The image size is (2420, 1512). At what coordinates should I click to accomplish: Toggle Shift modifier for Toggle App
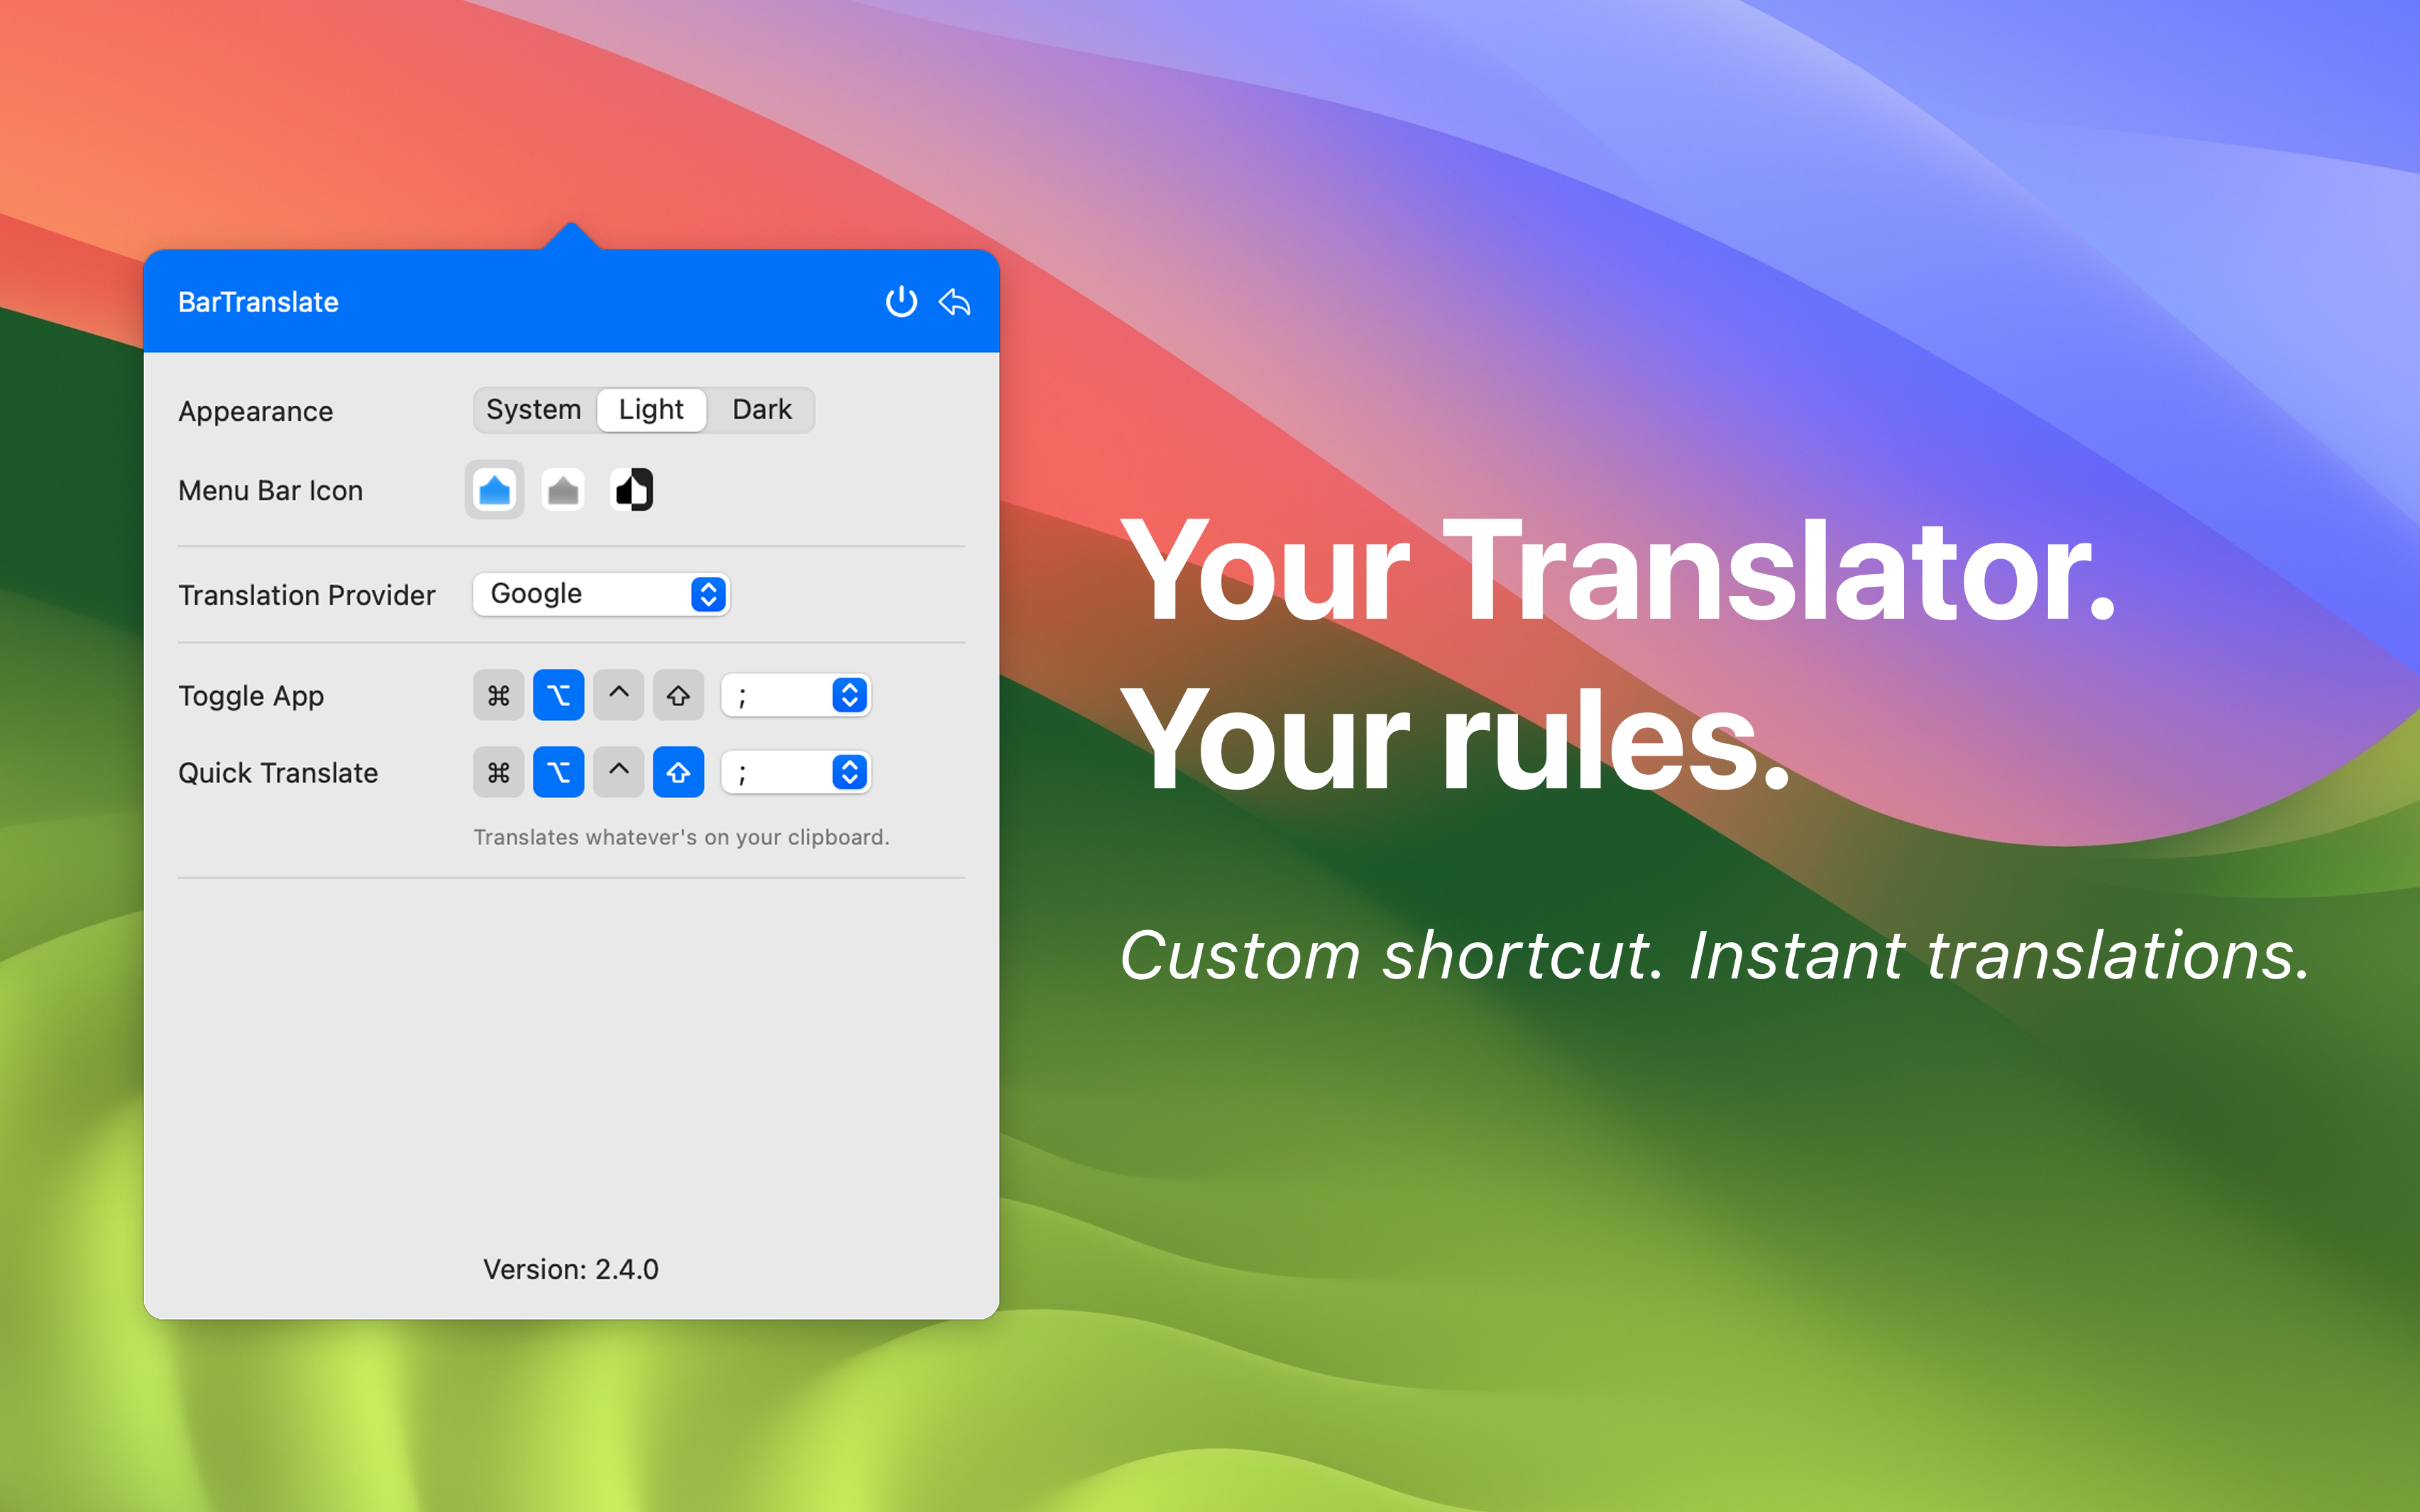[x=679, y=696]
